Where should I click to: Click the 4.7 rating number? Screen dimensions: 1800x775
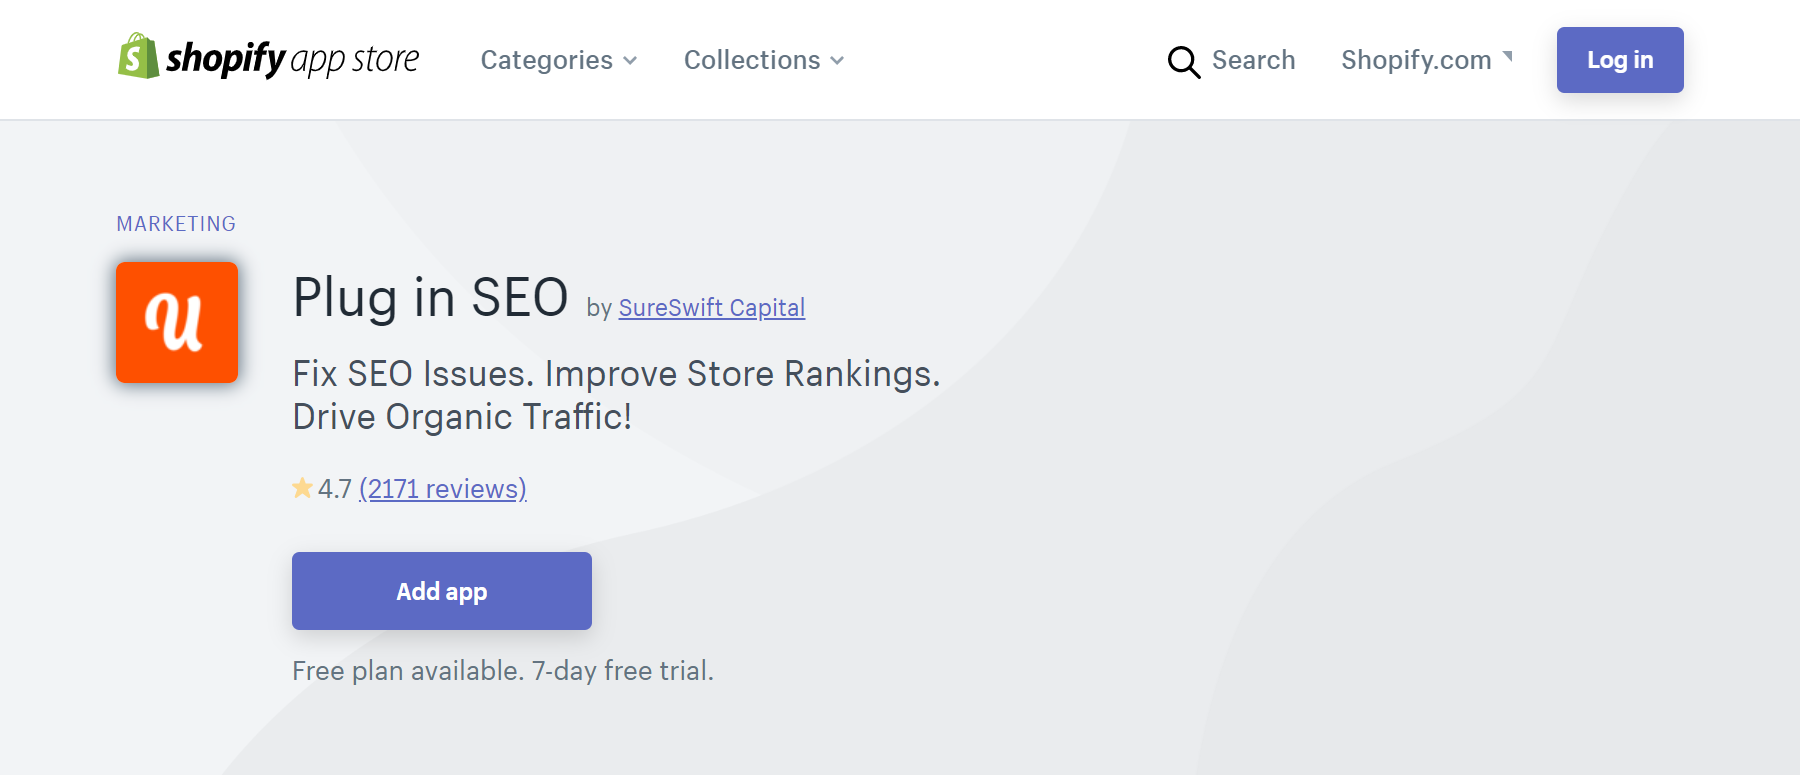pyautogui.click(x=335, y=489)
